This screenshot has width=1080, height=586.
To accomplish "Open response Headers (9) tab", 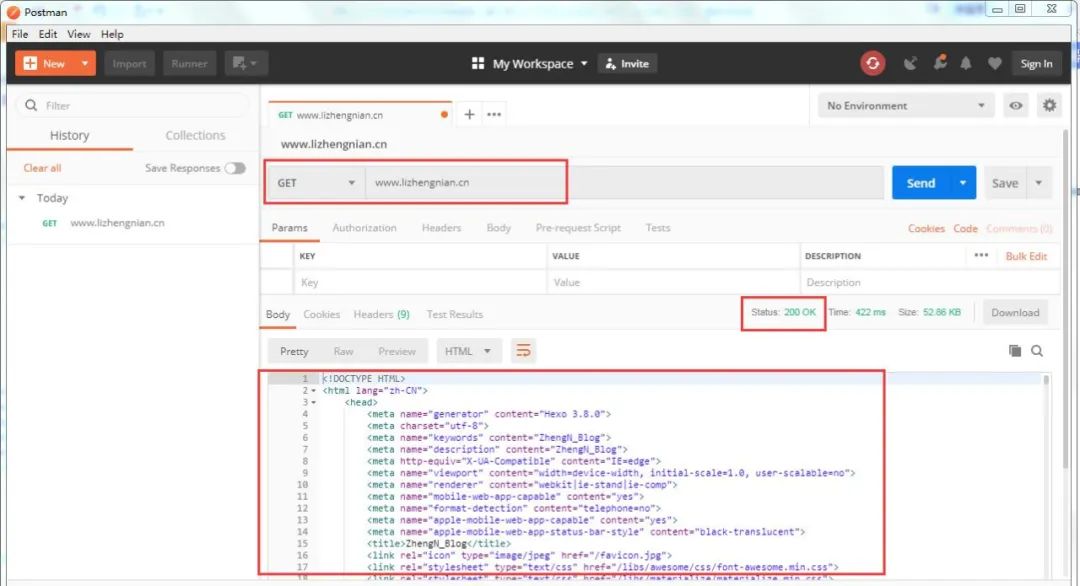I will 382,314.
